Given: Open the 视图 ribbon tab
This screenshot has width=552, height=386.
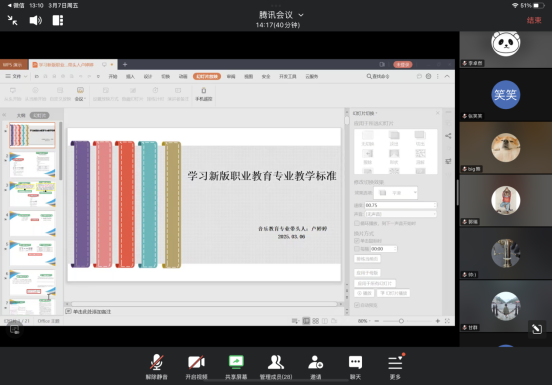Looking at the screenshot, I should click(x=249, y=76).
